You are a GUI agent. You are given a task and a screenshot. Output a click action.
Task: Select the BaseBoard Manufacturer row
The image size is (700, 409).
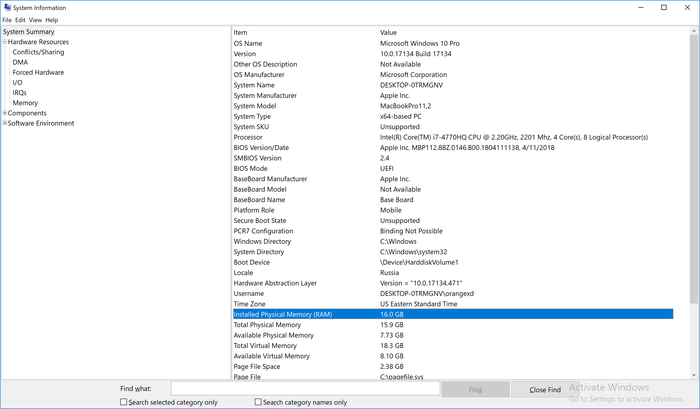tap(453, 179)
